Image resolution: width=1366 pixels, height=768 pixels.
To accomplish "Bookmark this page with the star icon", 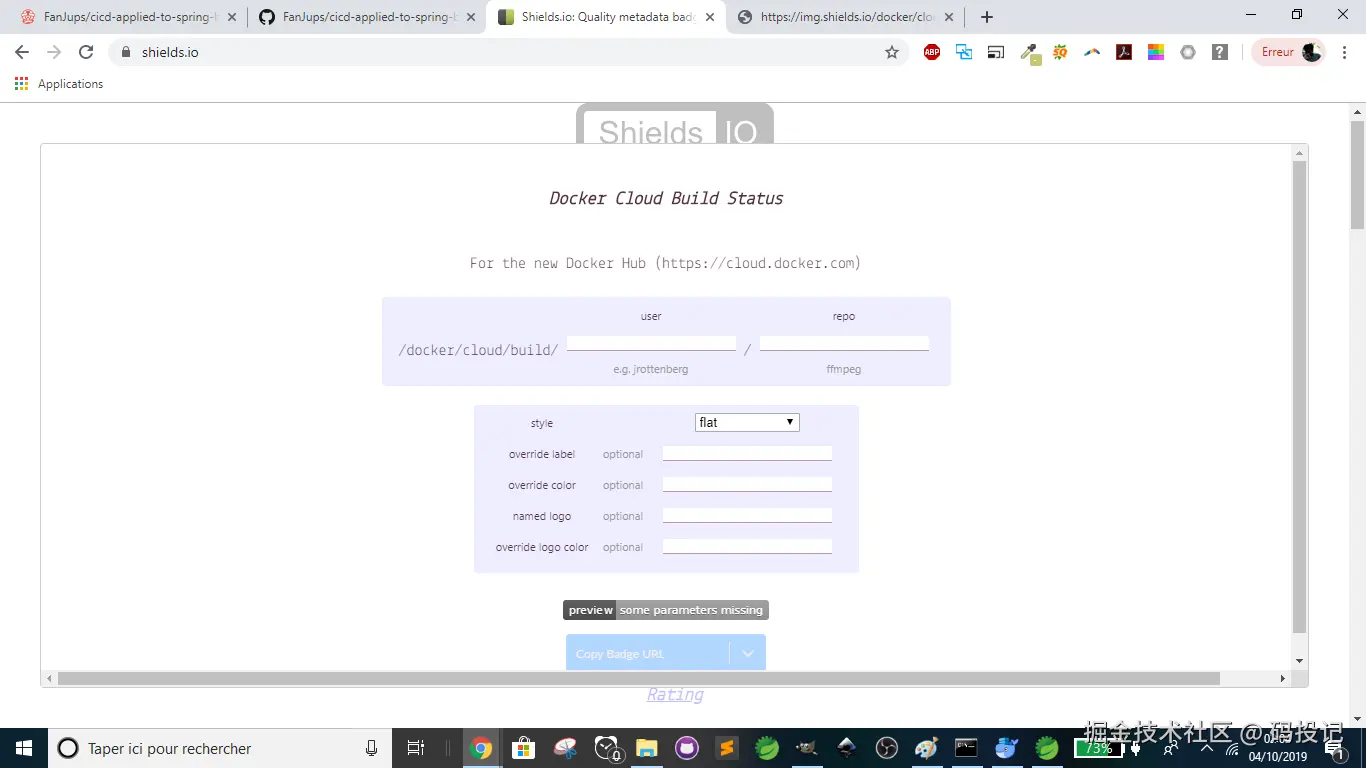I will [892, 52].
